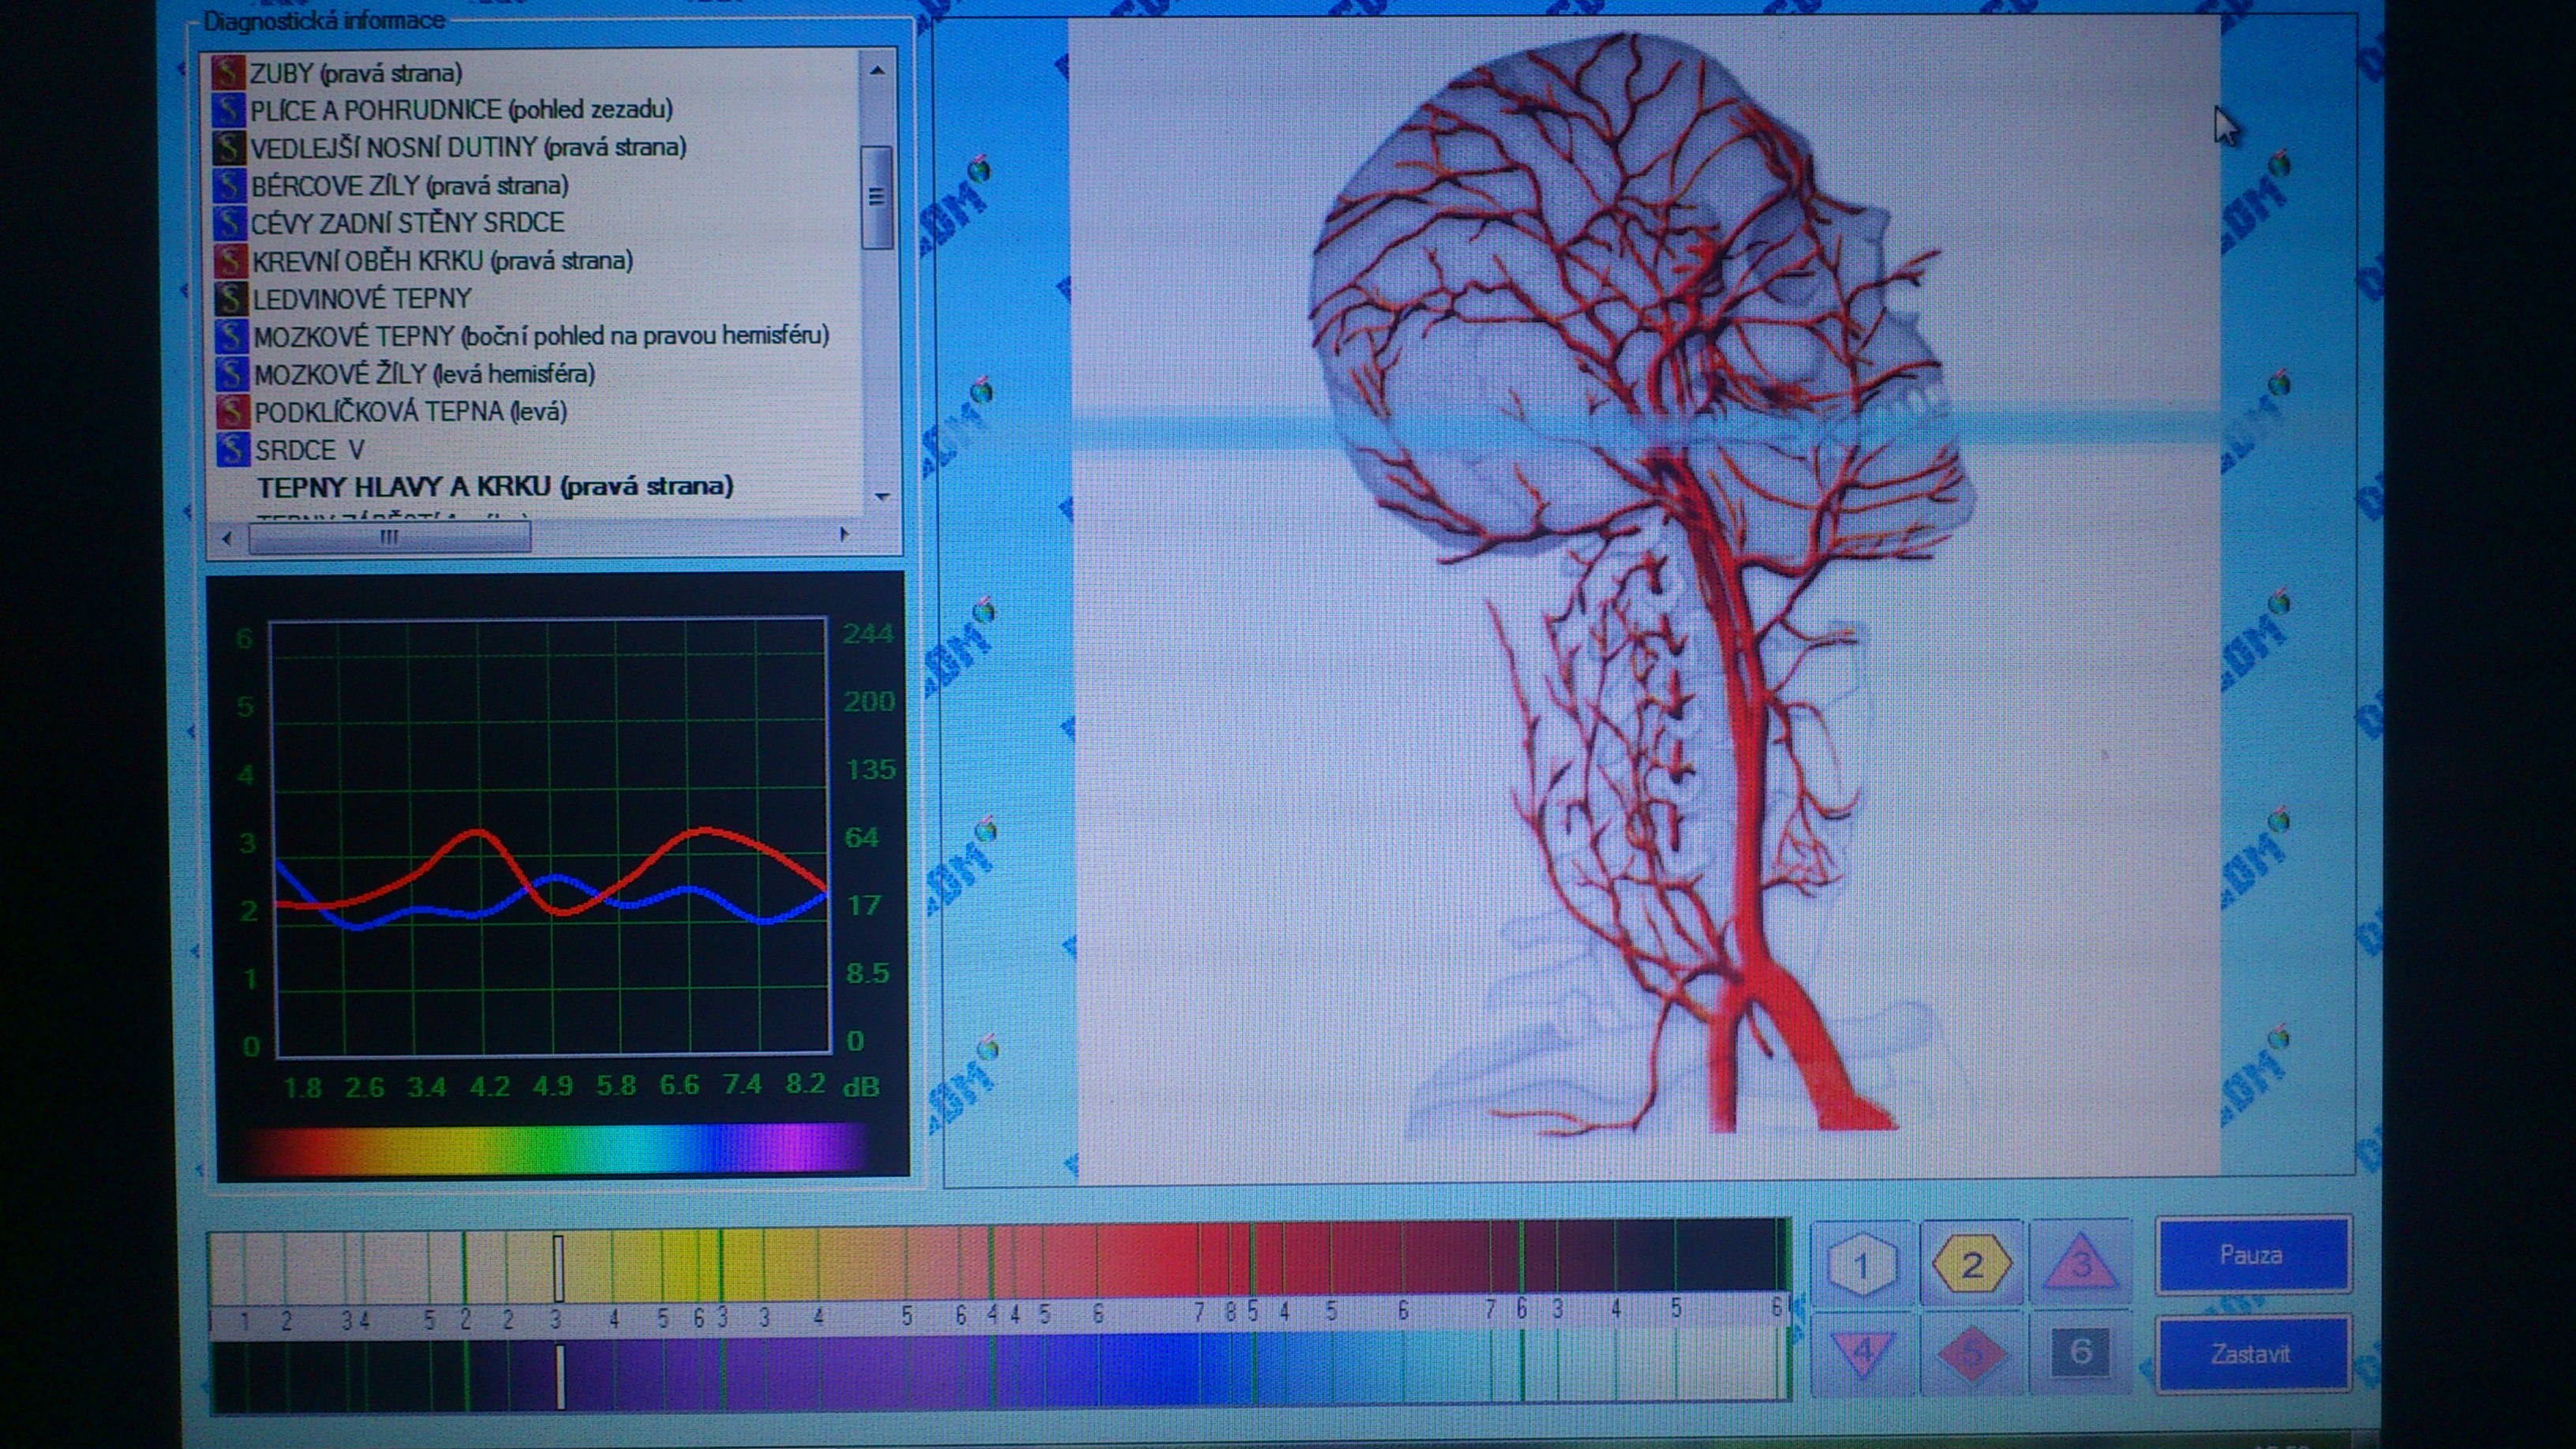Click the icon beside LEDVINOVÉ TEPNY
The height and width of the screenshot is (1449, 2576).
[231, 298]
